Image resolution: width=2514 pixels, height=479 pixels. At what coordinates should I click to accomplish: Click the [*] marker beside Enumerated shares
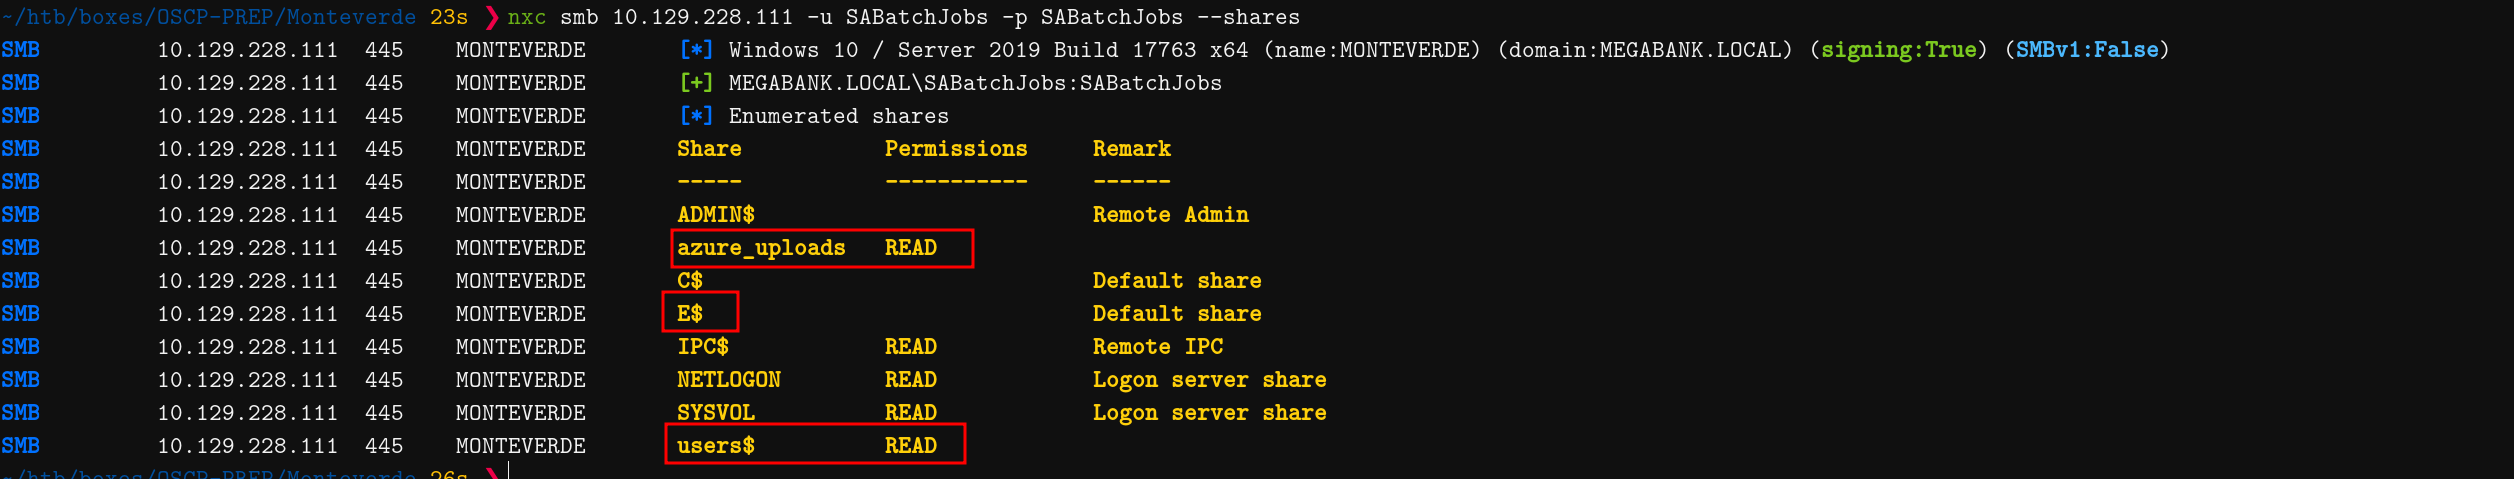pyautogui.click(x=696, y=116)
